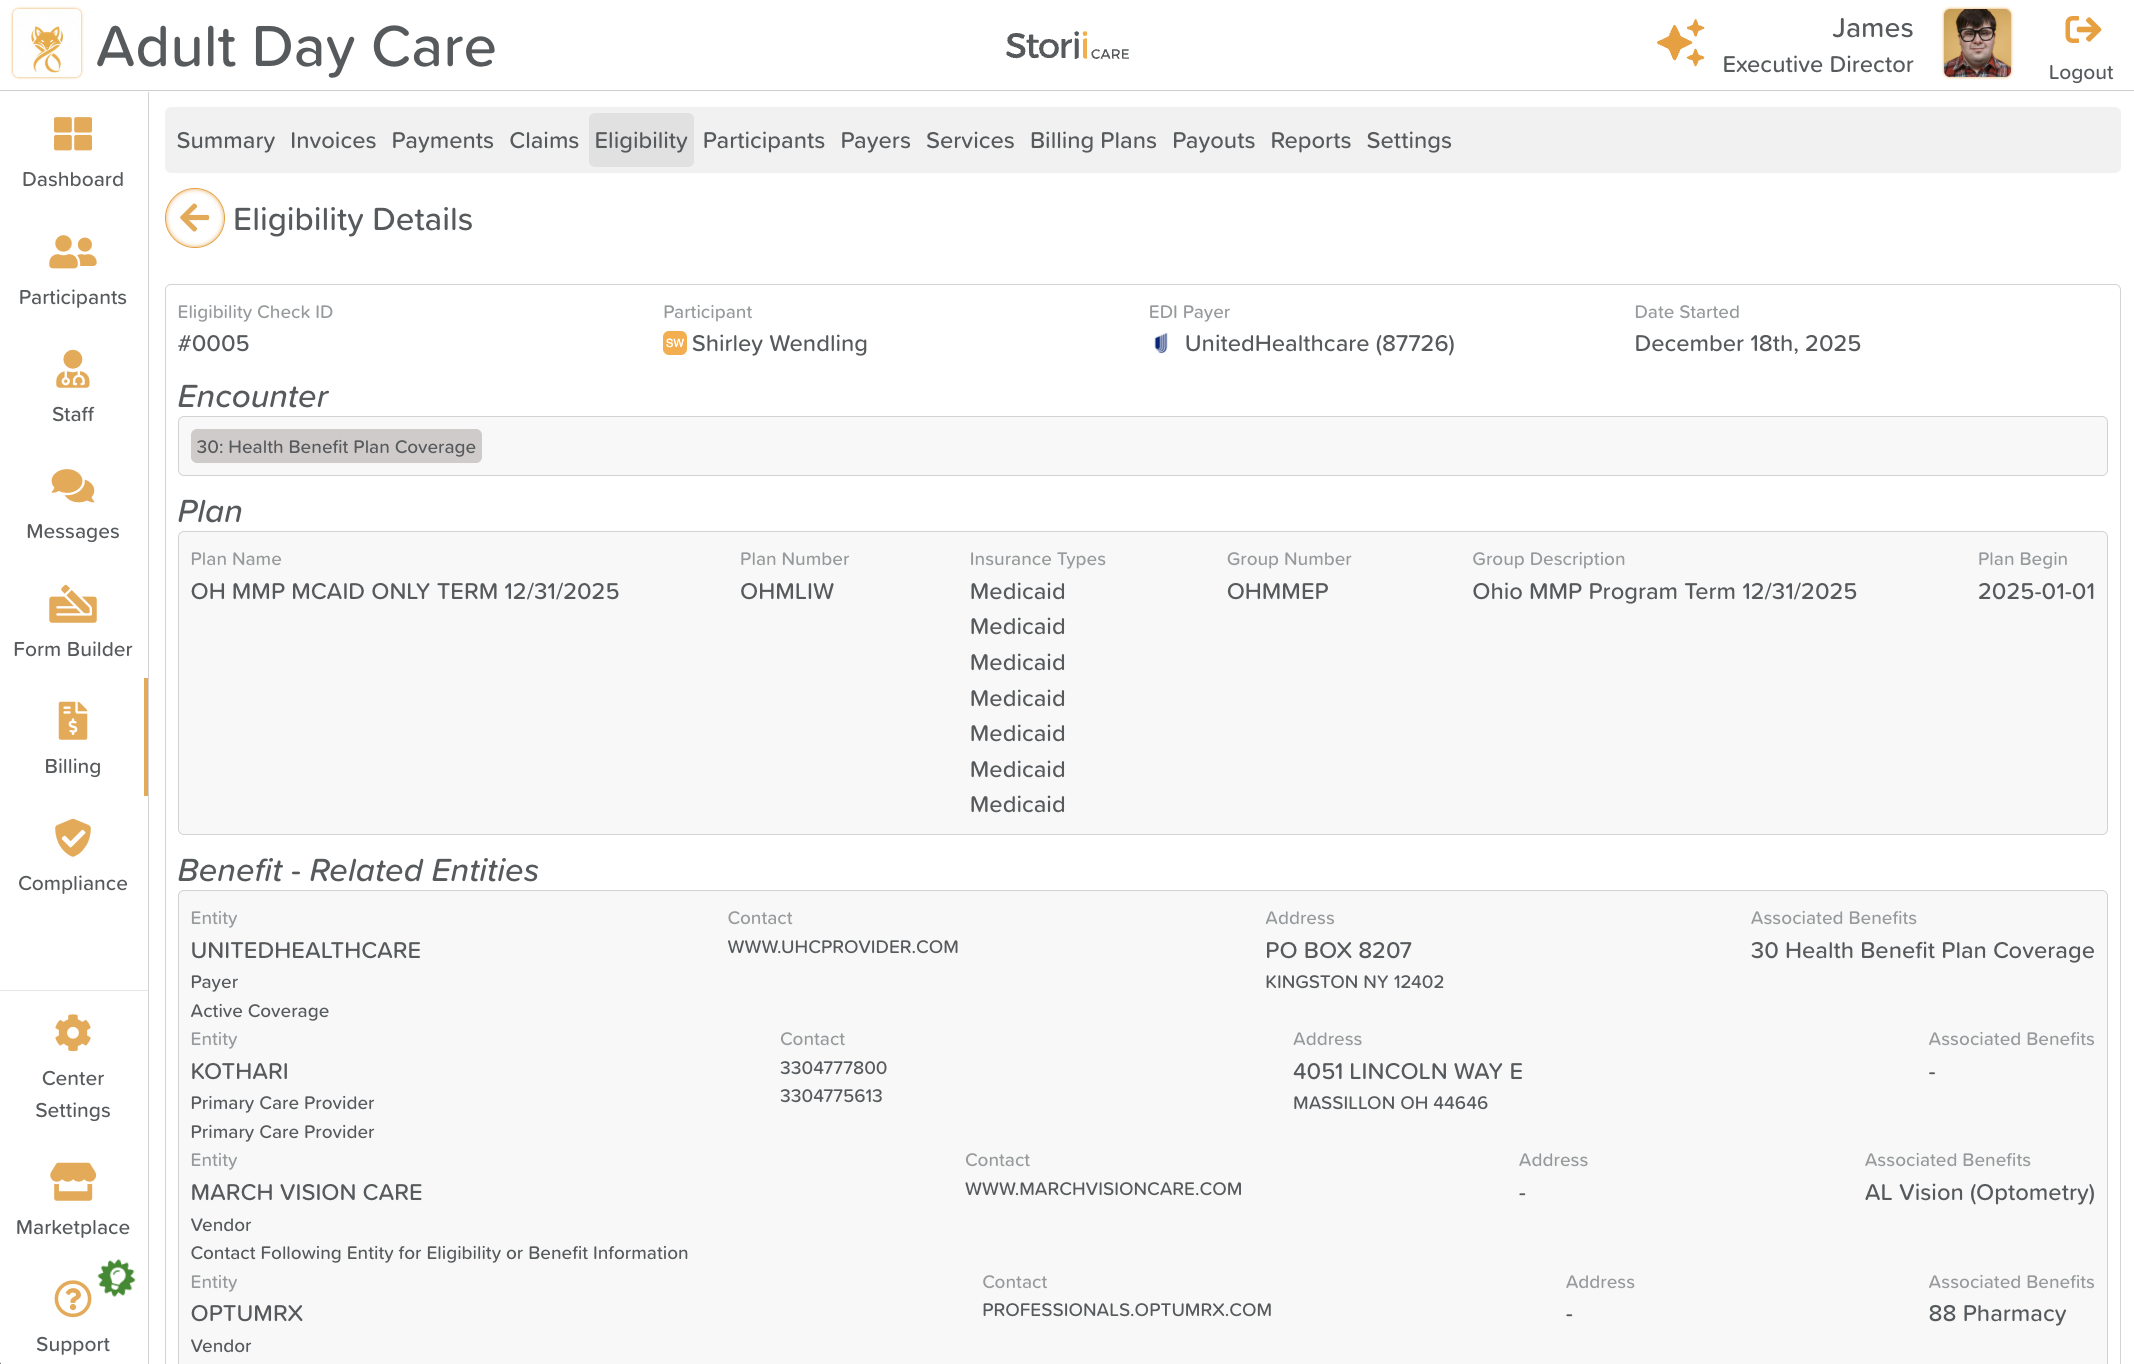2134x1364 pixels.
Task: Launch the Form Builder icon
Action: point(72,604)
